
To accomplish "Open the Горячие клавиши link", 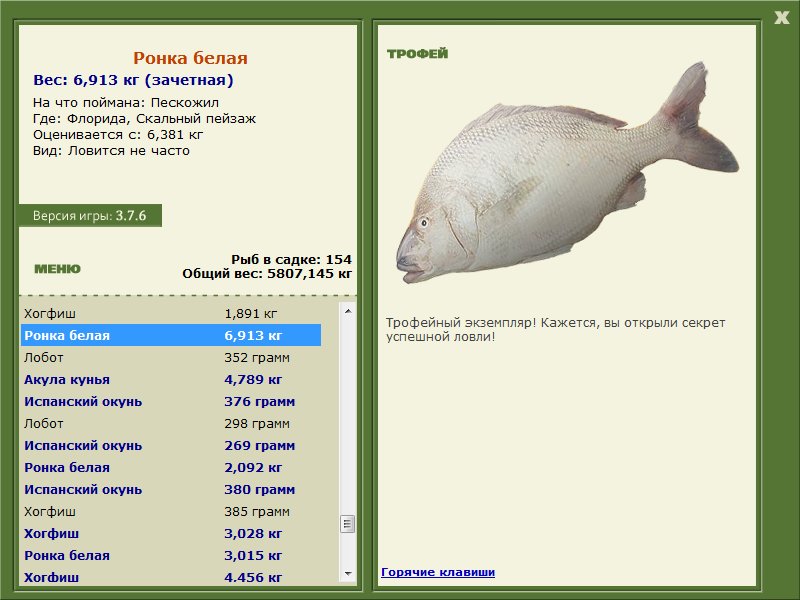I will (438, 572).
